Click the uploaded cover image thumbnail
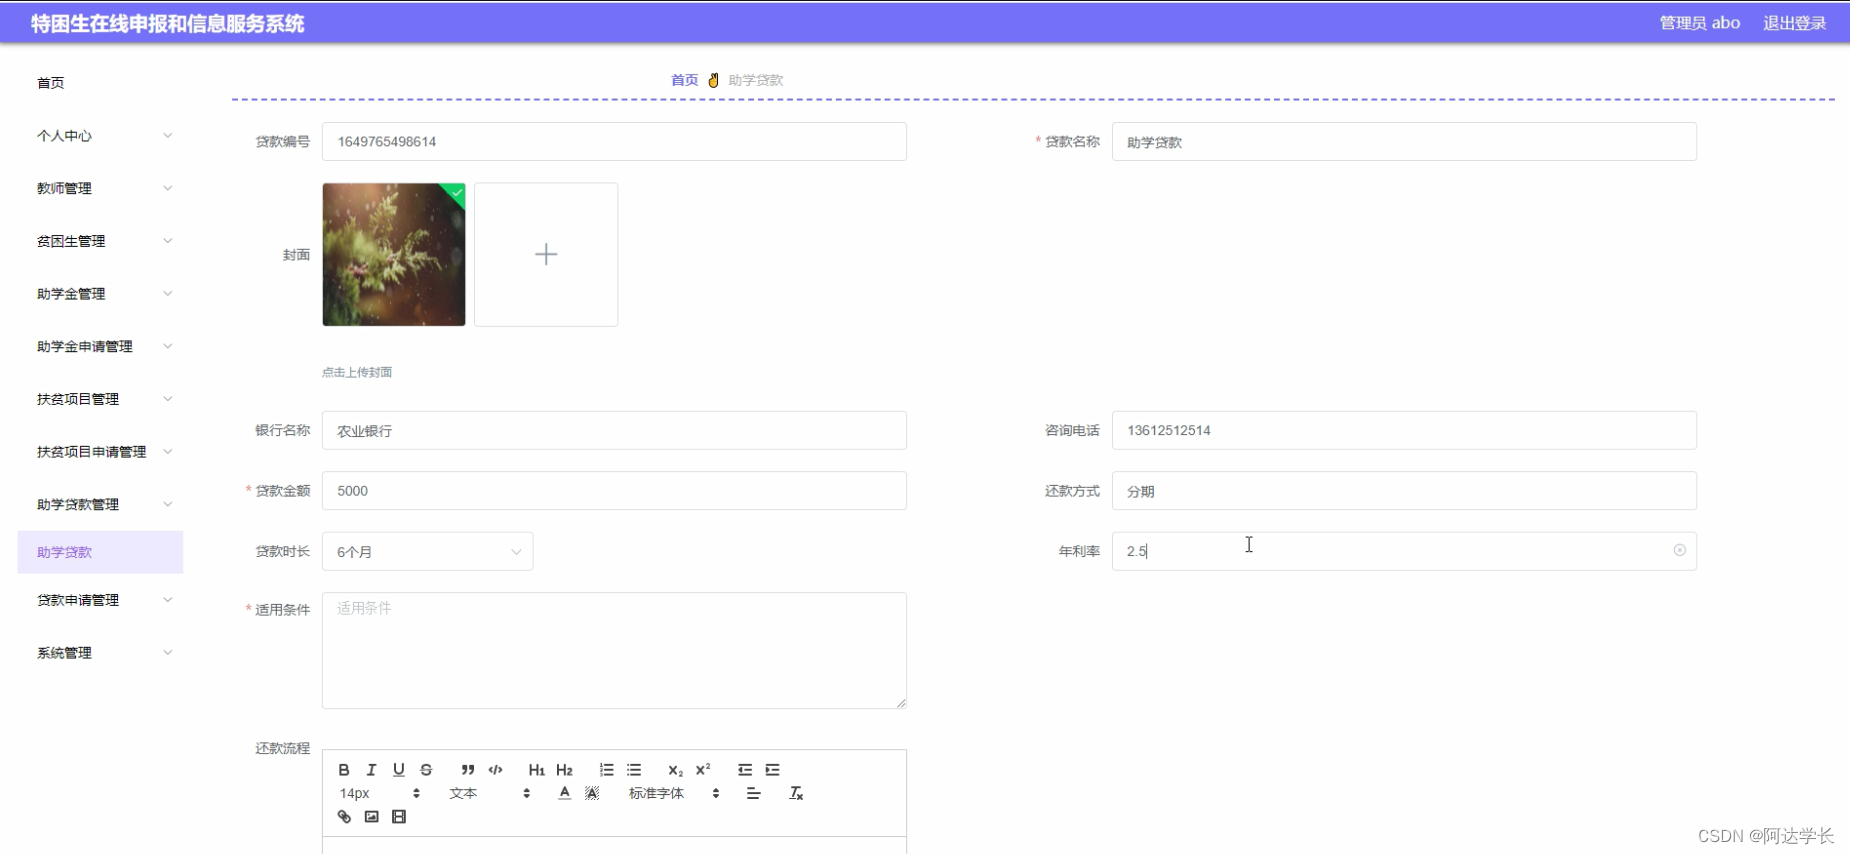Image resolution: width=1850 pixels, height=854 pixels. coord(394,254)
